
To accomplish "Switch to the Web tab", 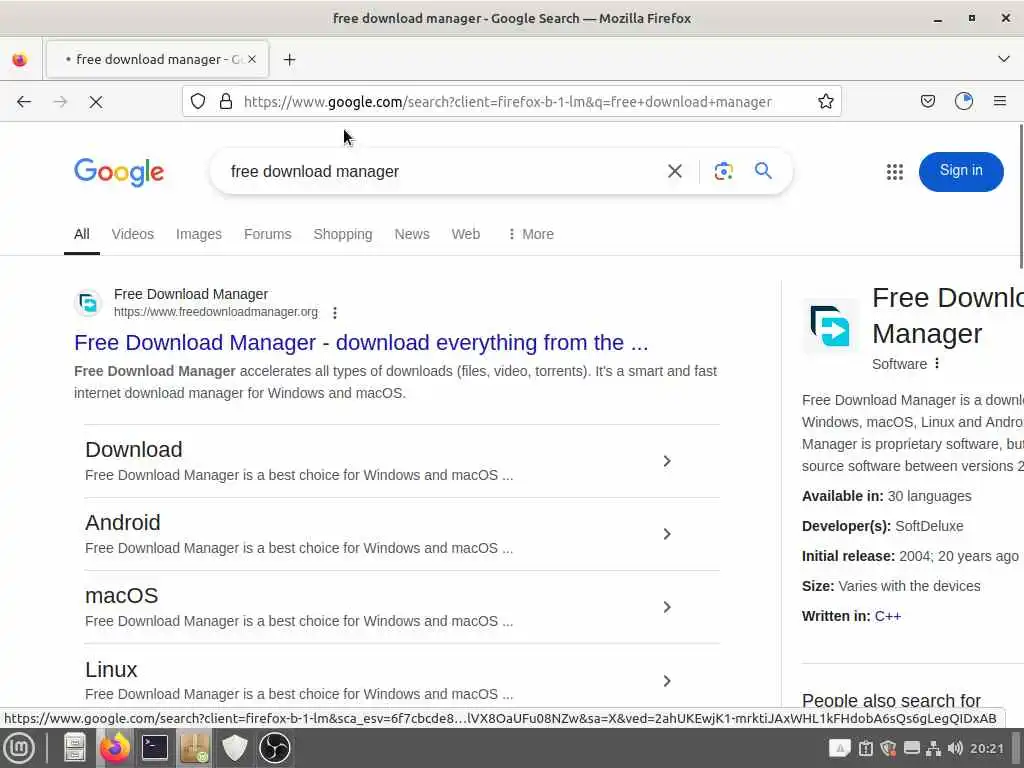I will [466, 234].
